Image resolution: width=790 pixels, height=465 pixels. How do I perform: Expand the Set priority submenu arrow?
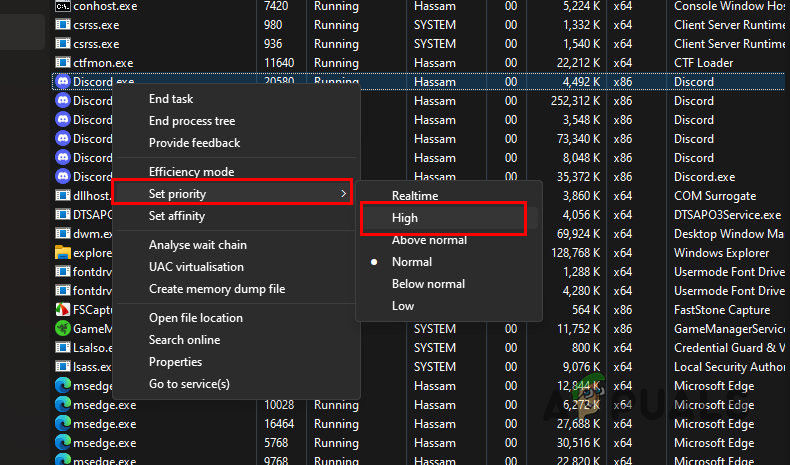(x=343, y=194)
